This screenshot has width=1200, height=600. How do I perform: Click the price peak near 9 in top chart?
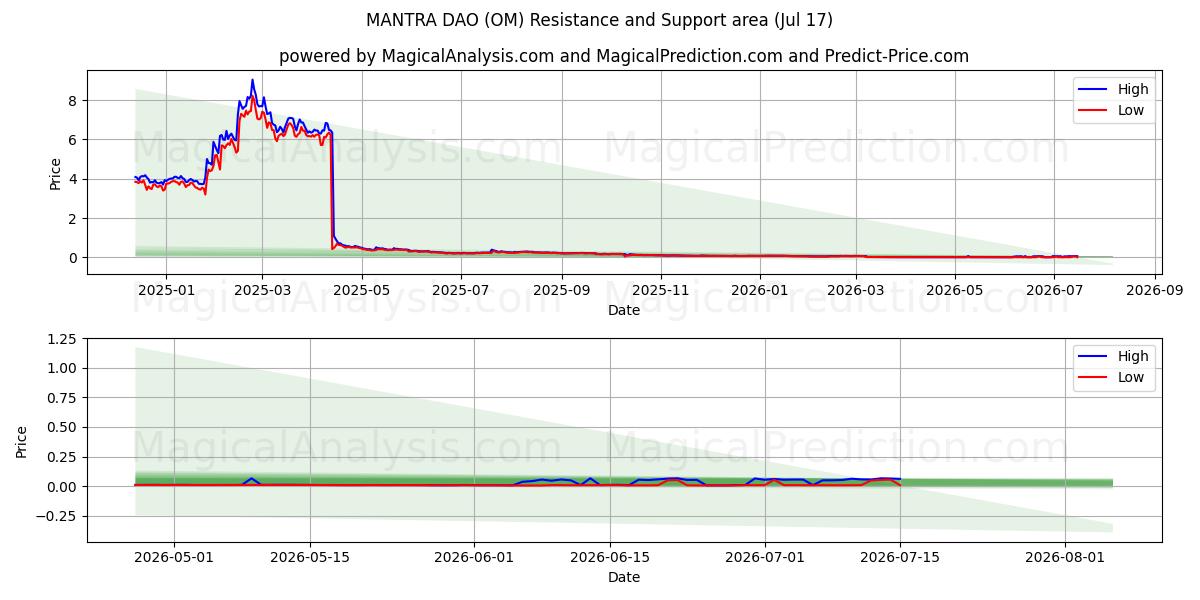coord(252,80)
